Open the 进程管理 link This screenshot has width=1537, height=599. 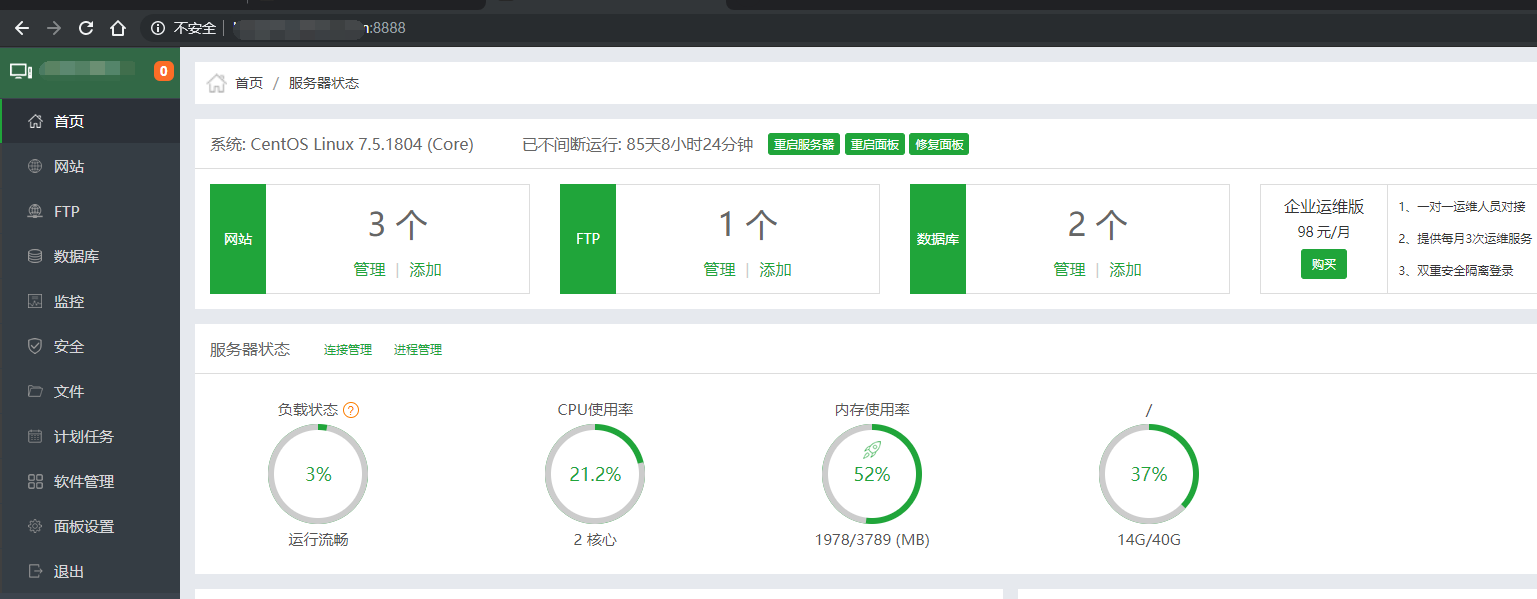[418, 350]
